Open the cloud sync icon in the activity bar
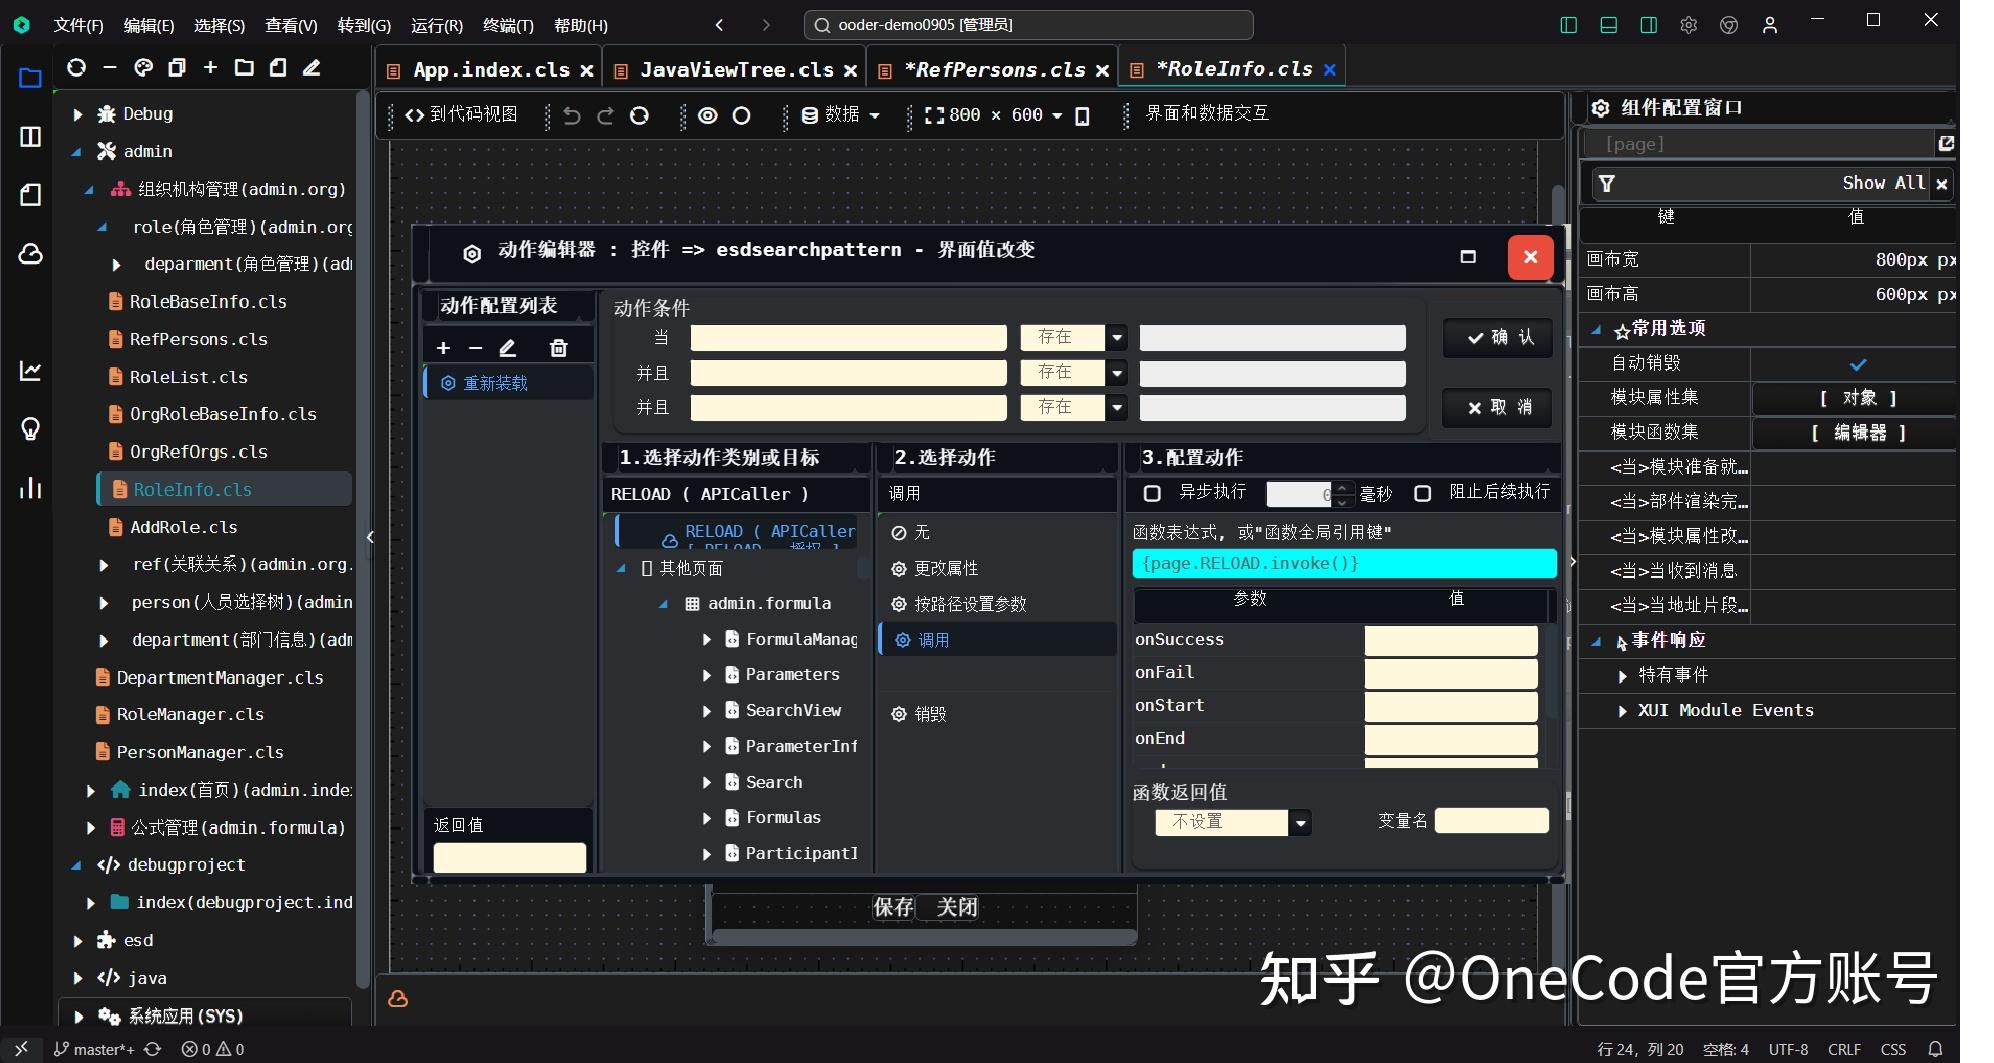Screen dimensions: 1994x1063 [29, 254]
